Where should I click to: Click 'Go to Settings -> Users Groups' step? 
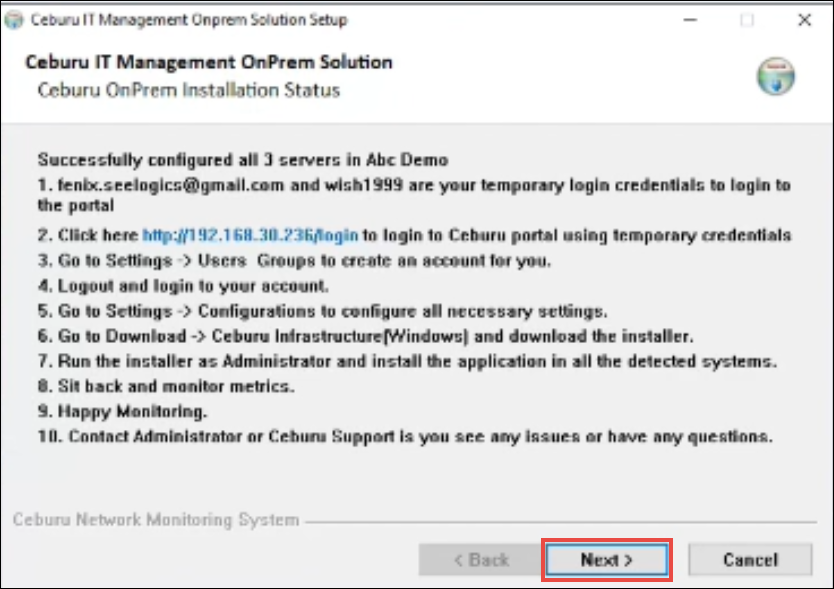click(294, 260)
